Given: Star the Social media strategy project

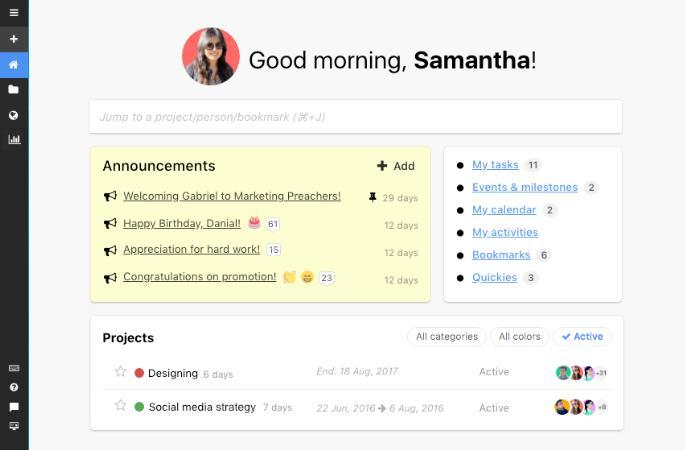Looking at the screenshot, I should tap(120, 406).
